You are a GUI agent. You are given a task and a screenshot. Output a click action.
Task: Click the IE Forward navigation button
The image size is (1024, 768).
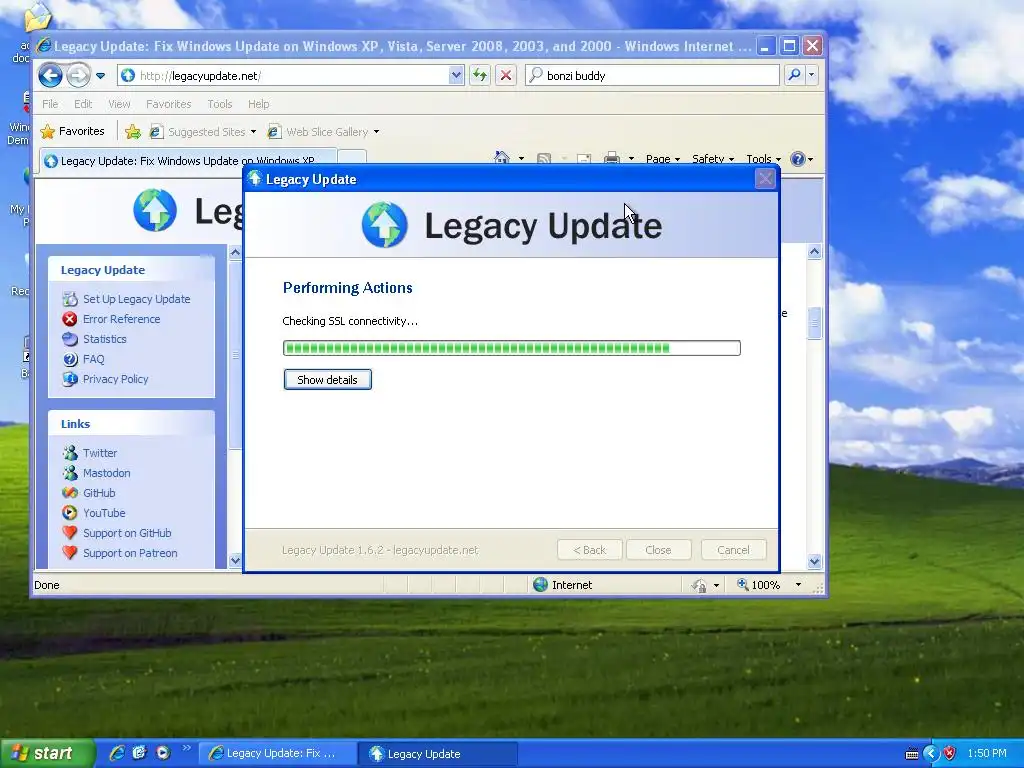coord(78,76)
